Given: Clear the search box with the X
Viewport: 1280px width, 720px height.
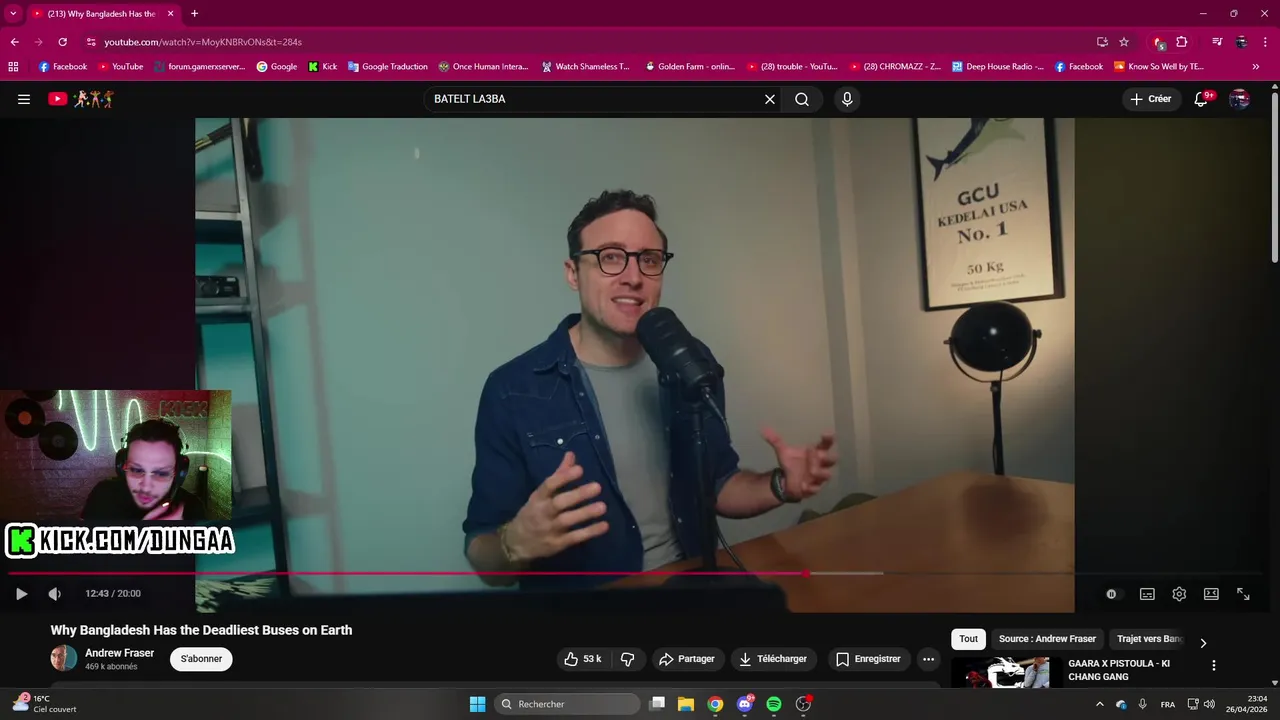Looking at the screenshot, I should (770, 99).
